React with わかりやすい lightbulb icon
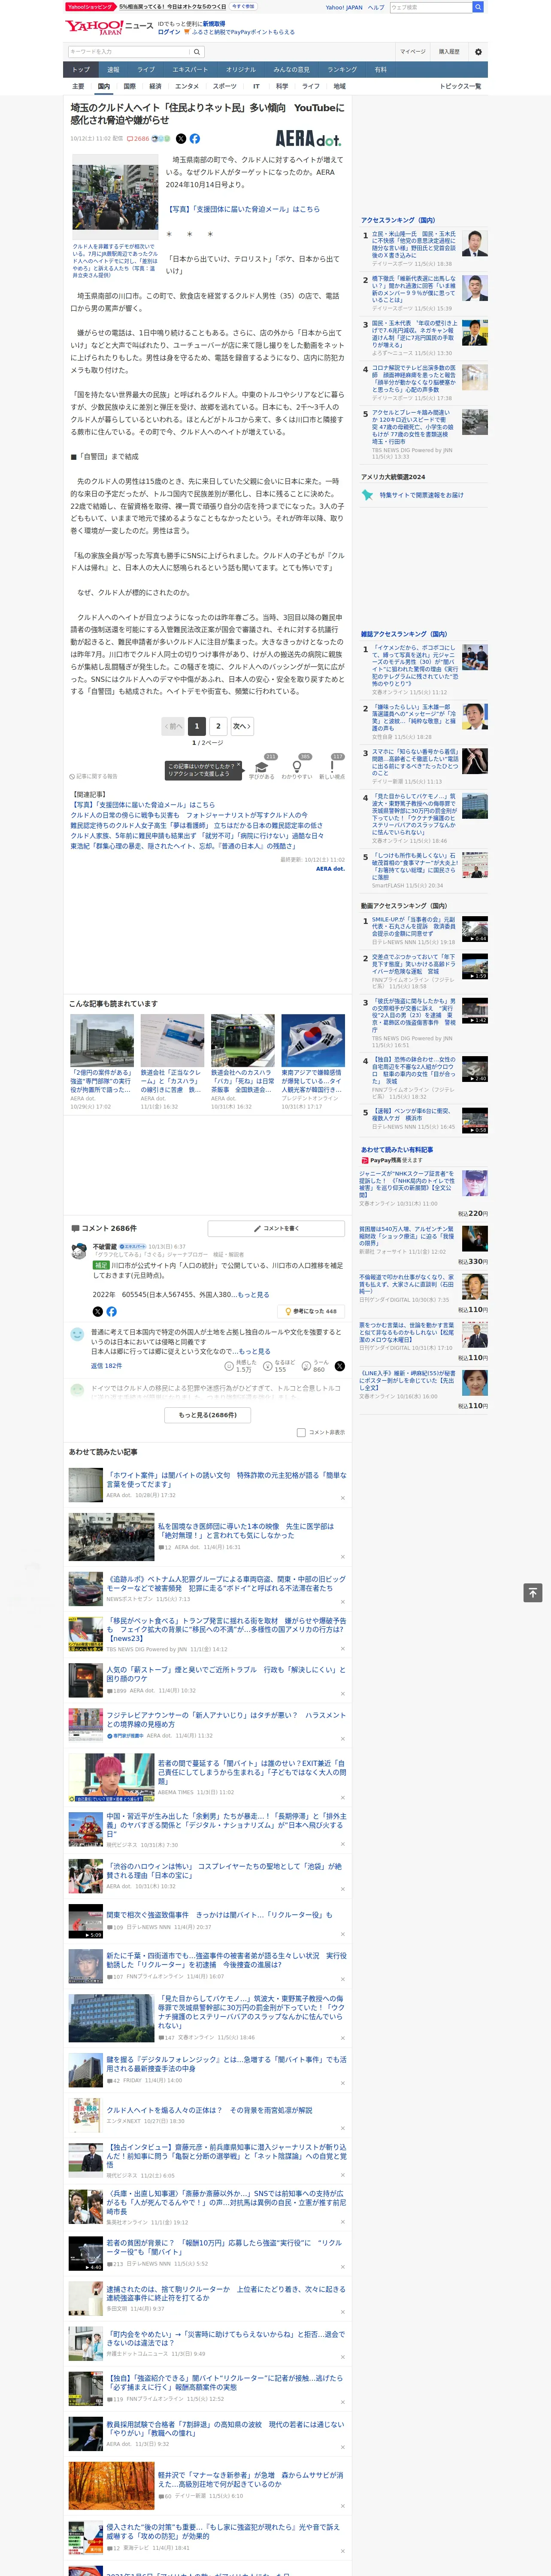 coord(297,767)
